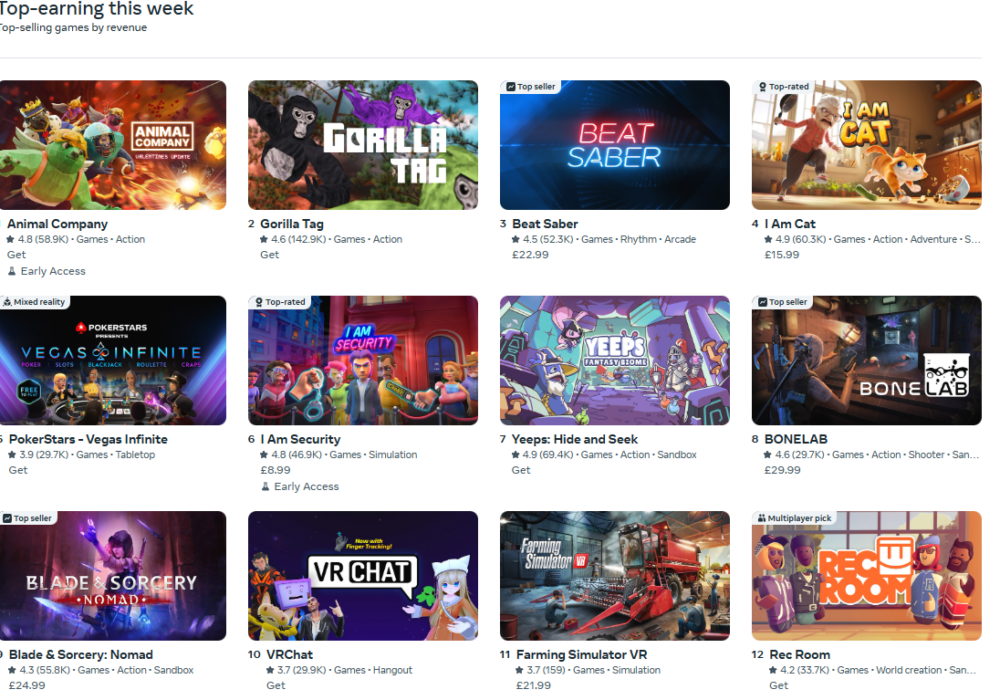The height and width of the screenshot is (700, 1000).
Task: Click the BONELAB £29.99 price
Action: tap(783, 470)
